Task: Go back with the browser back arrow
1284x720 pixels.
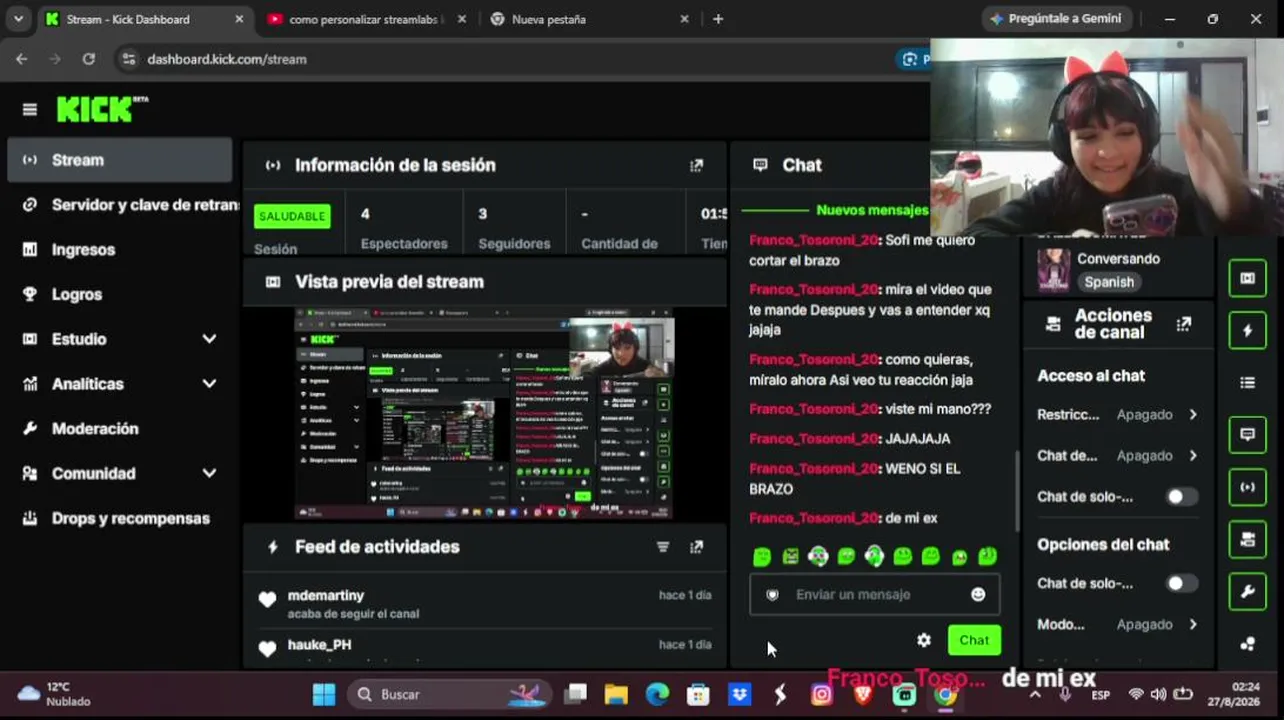Action: [22, 59]
